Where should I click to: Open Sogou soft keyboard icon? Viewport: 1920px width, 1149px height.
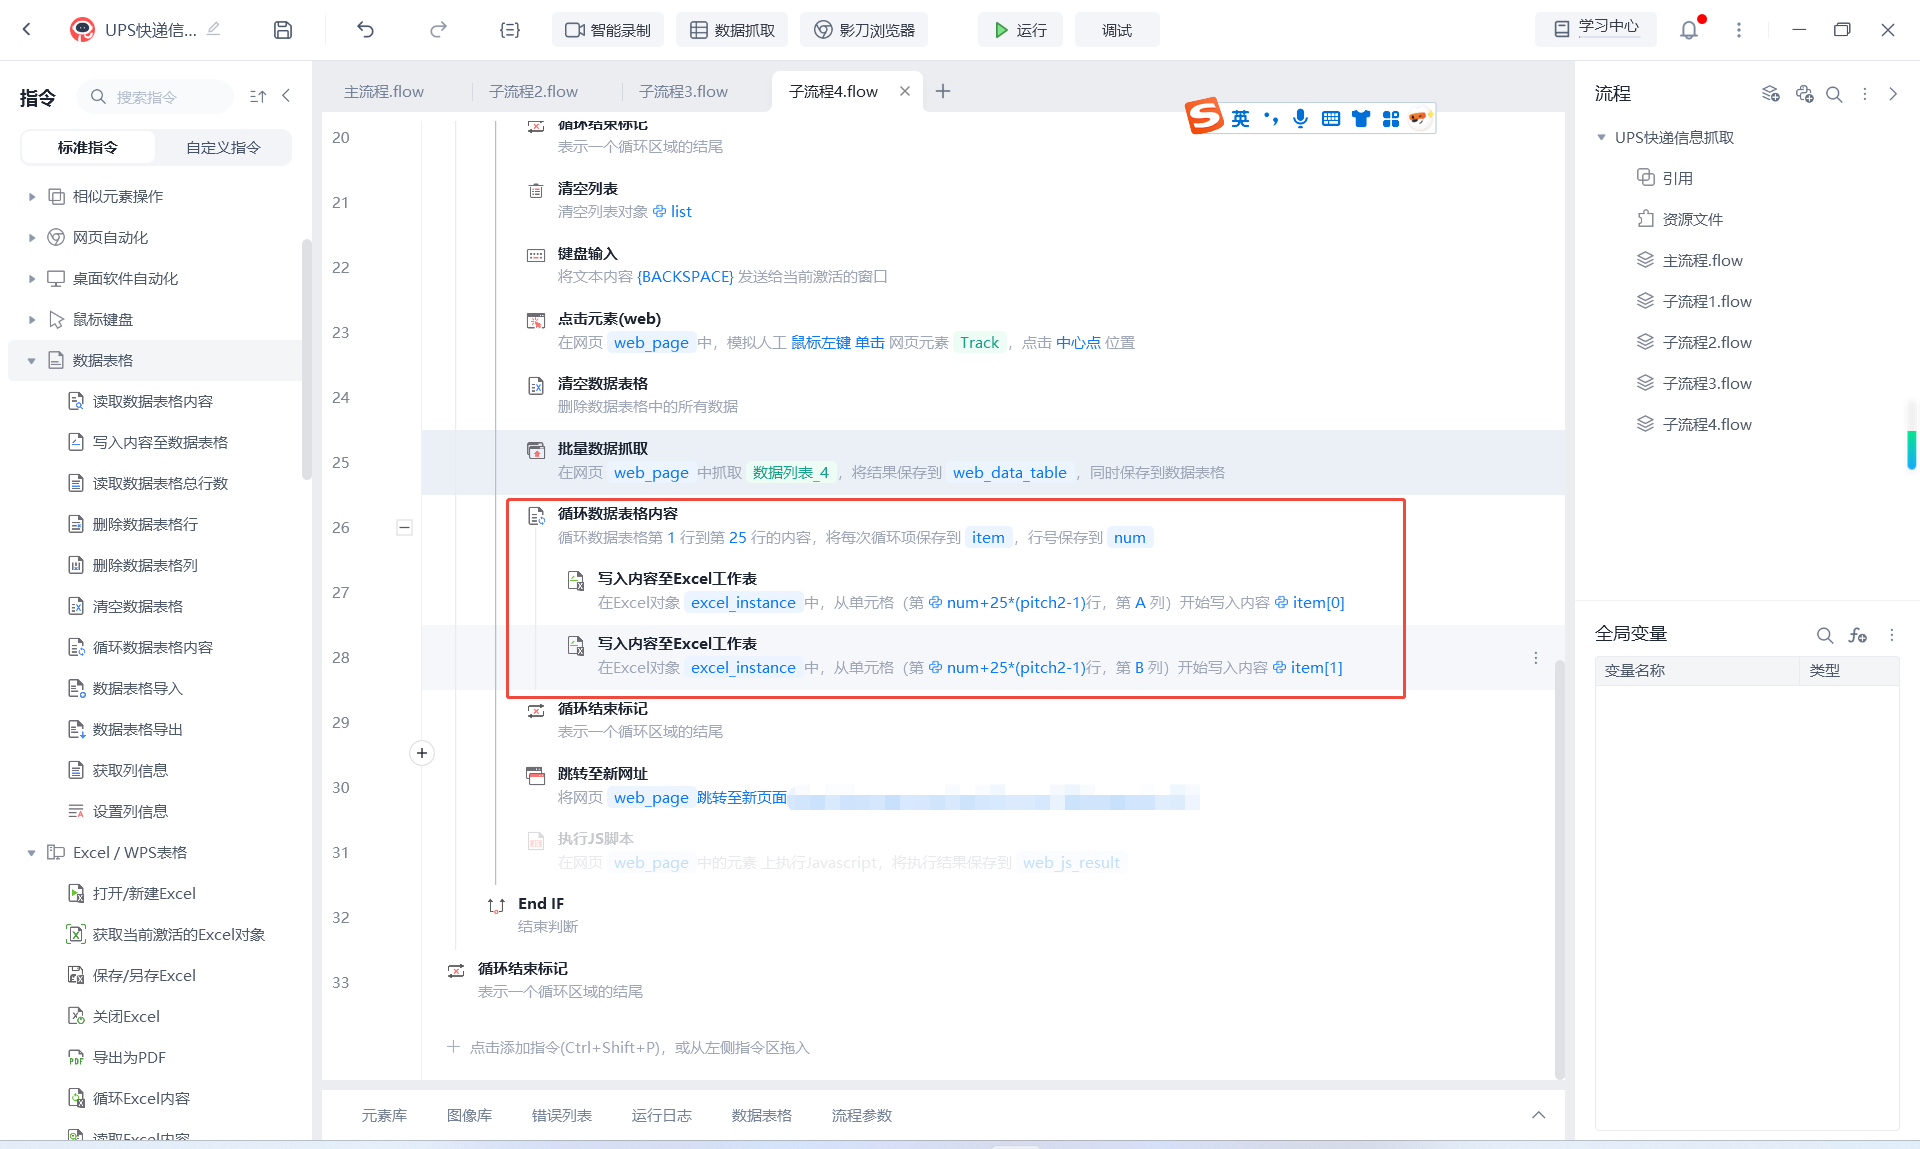[1331, 118]
